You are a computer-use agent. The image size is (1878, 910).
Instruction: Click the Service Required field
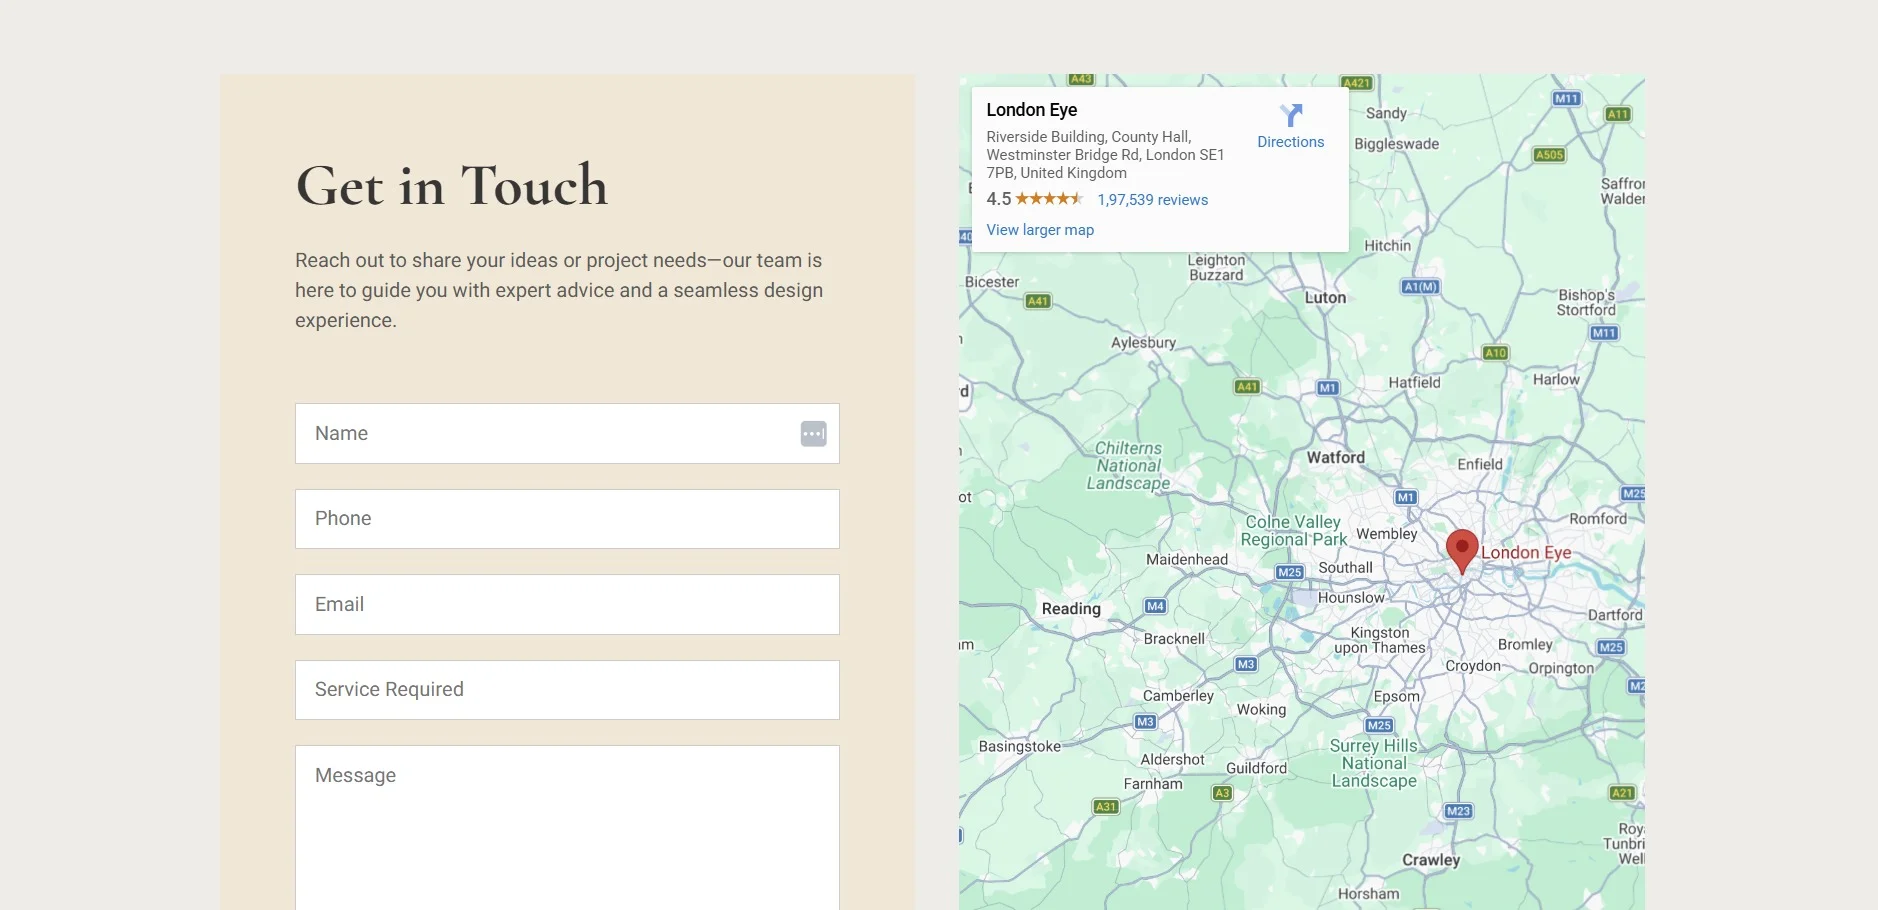[567, 690]
